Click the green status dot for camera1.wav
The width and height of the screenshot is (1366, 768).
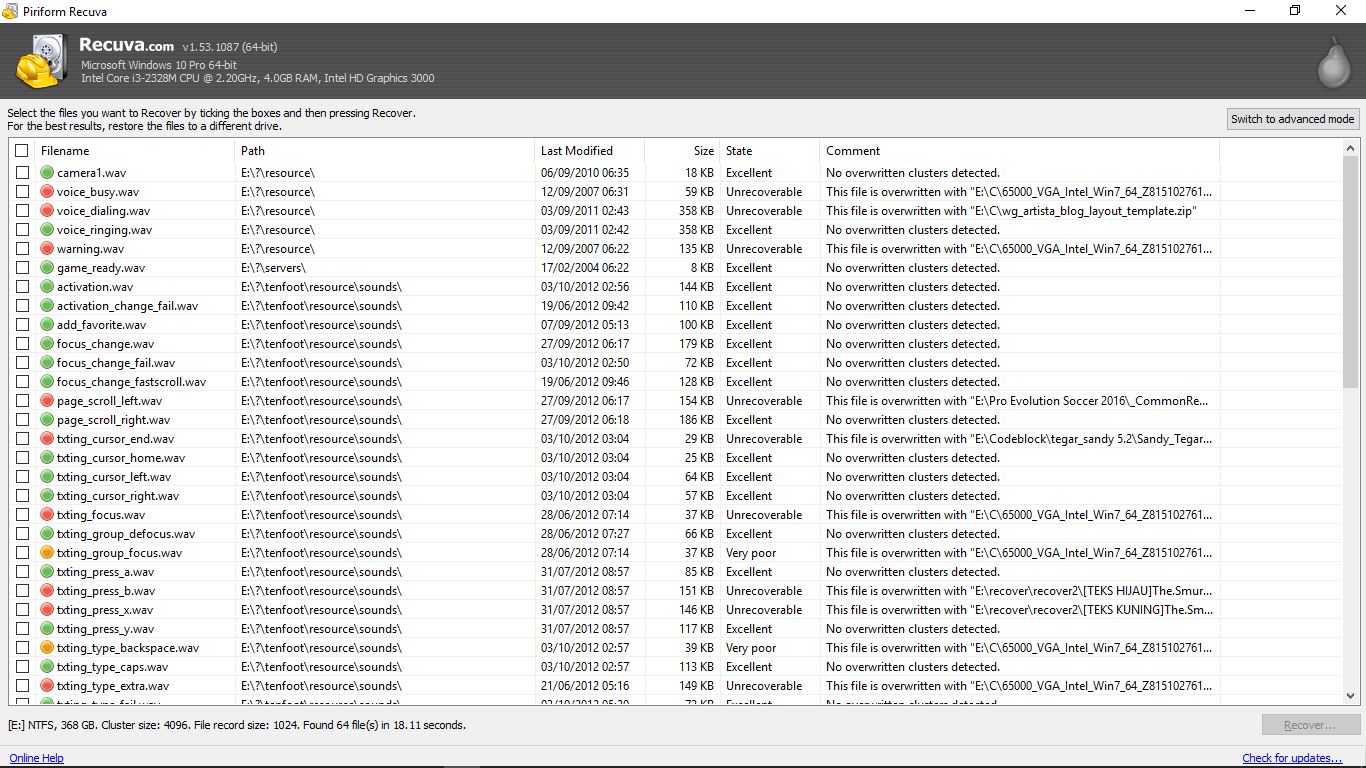[47, 173]
